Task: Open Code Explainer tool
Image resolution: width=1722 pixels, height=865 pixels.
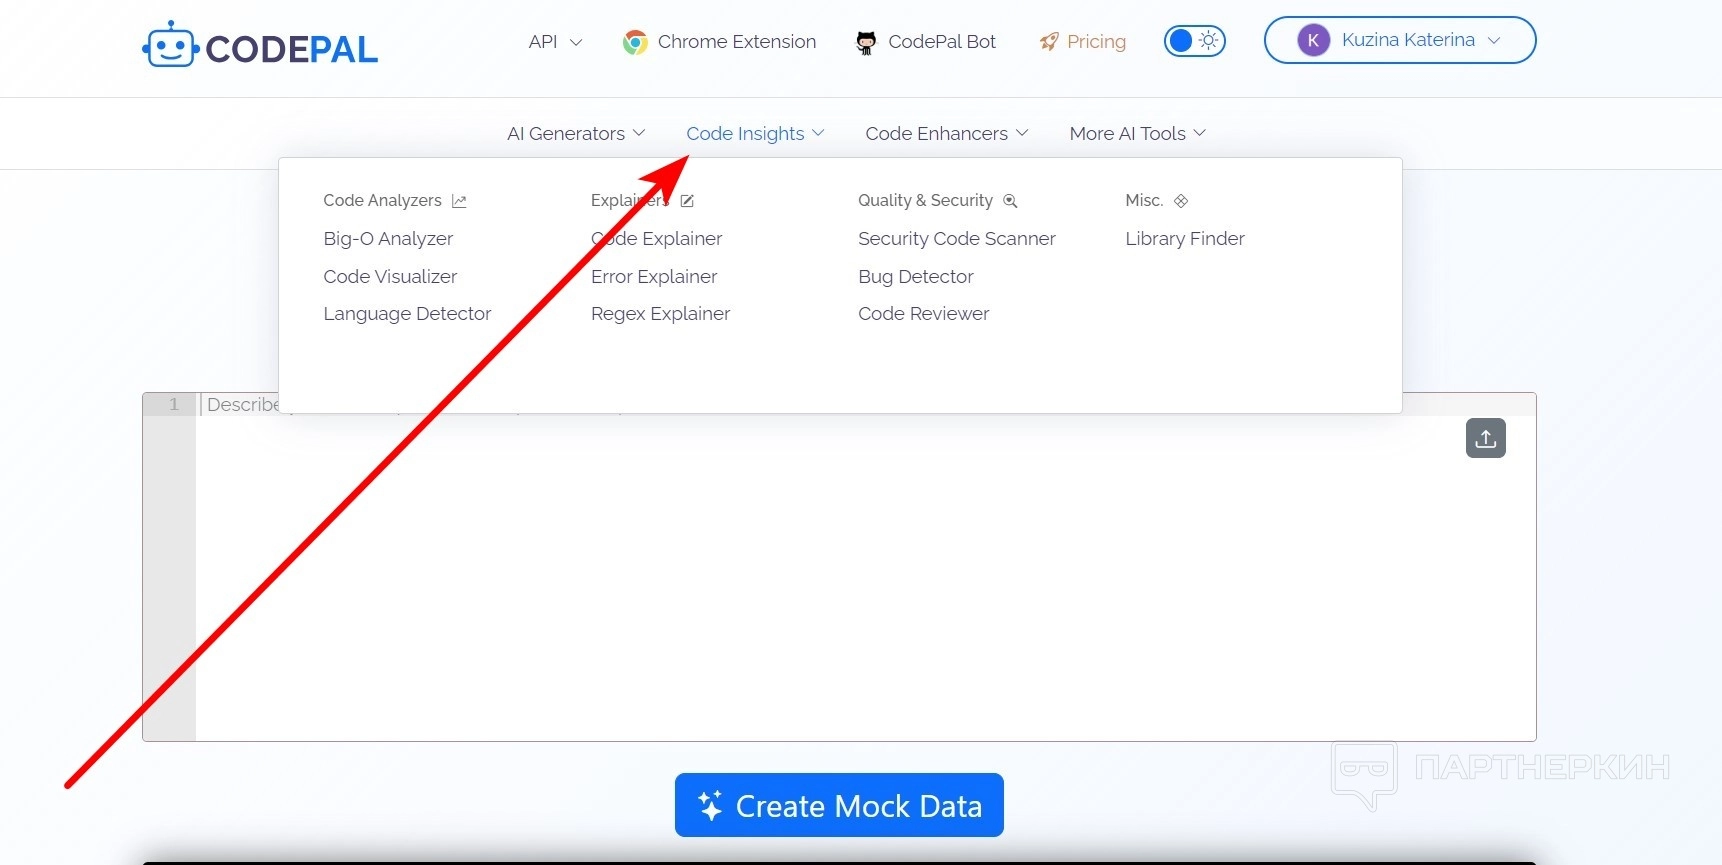Action: pos(656,239)
